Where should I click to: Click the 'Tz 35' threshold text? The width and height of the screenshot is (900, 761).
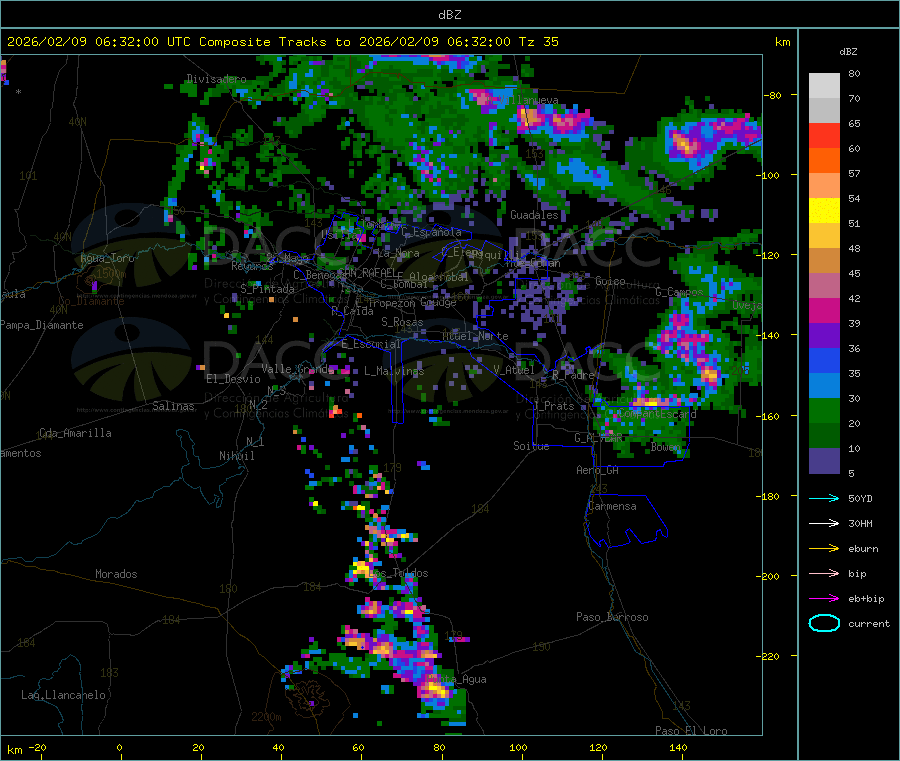(x=538, y=41)
